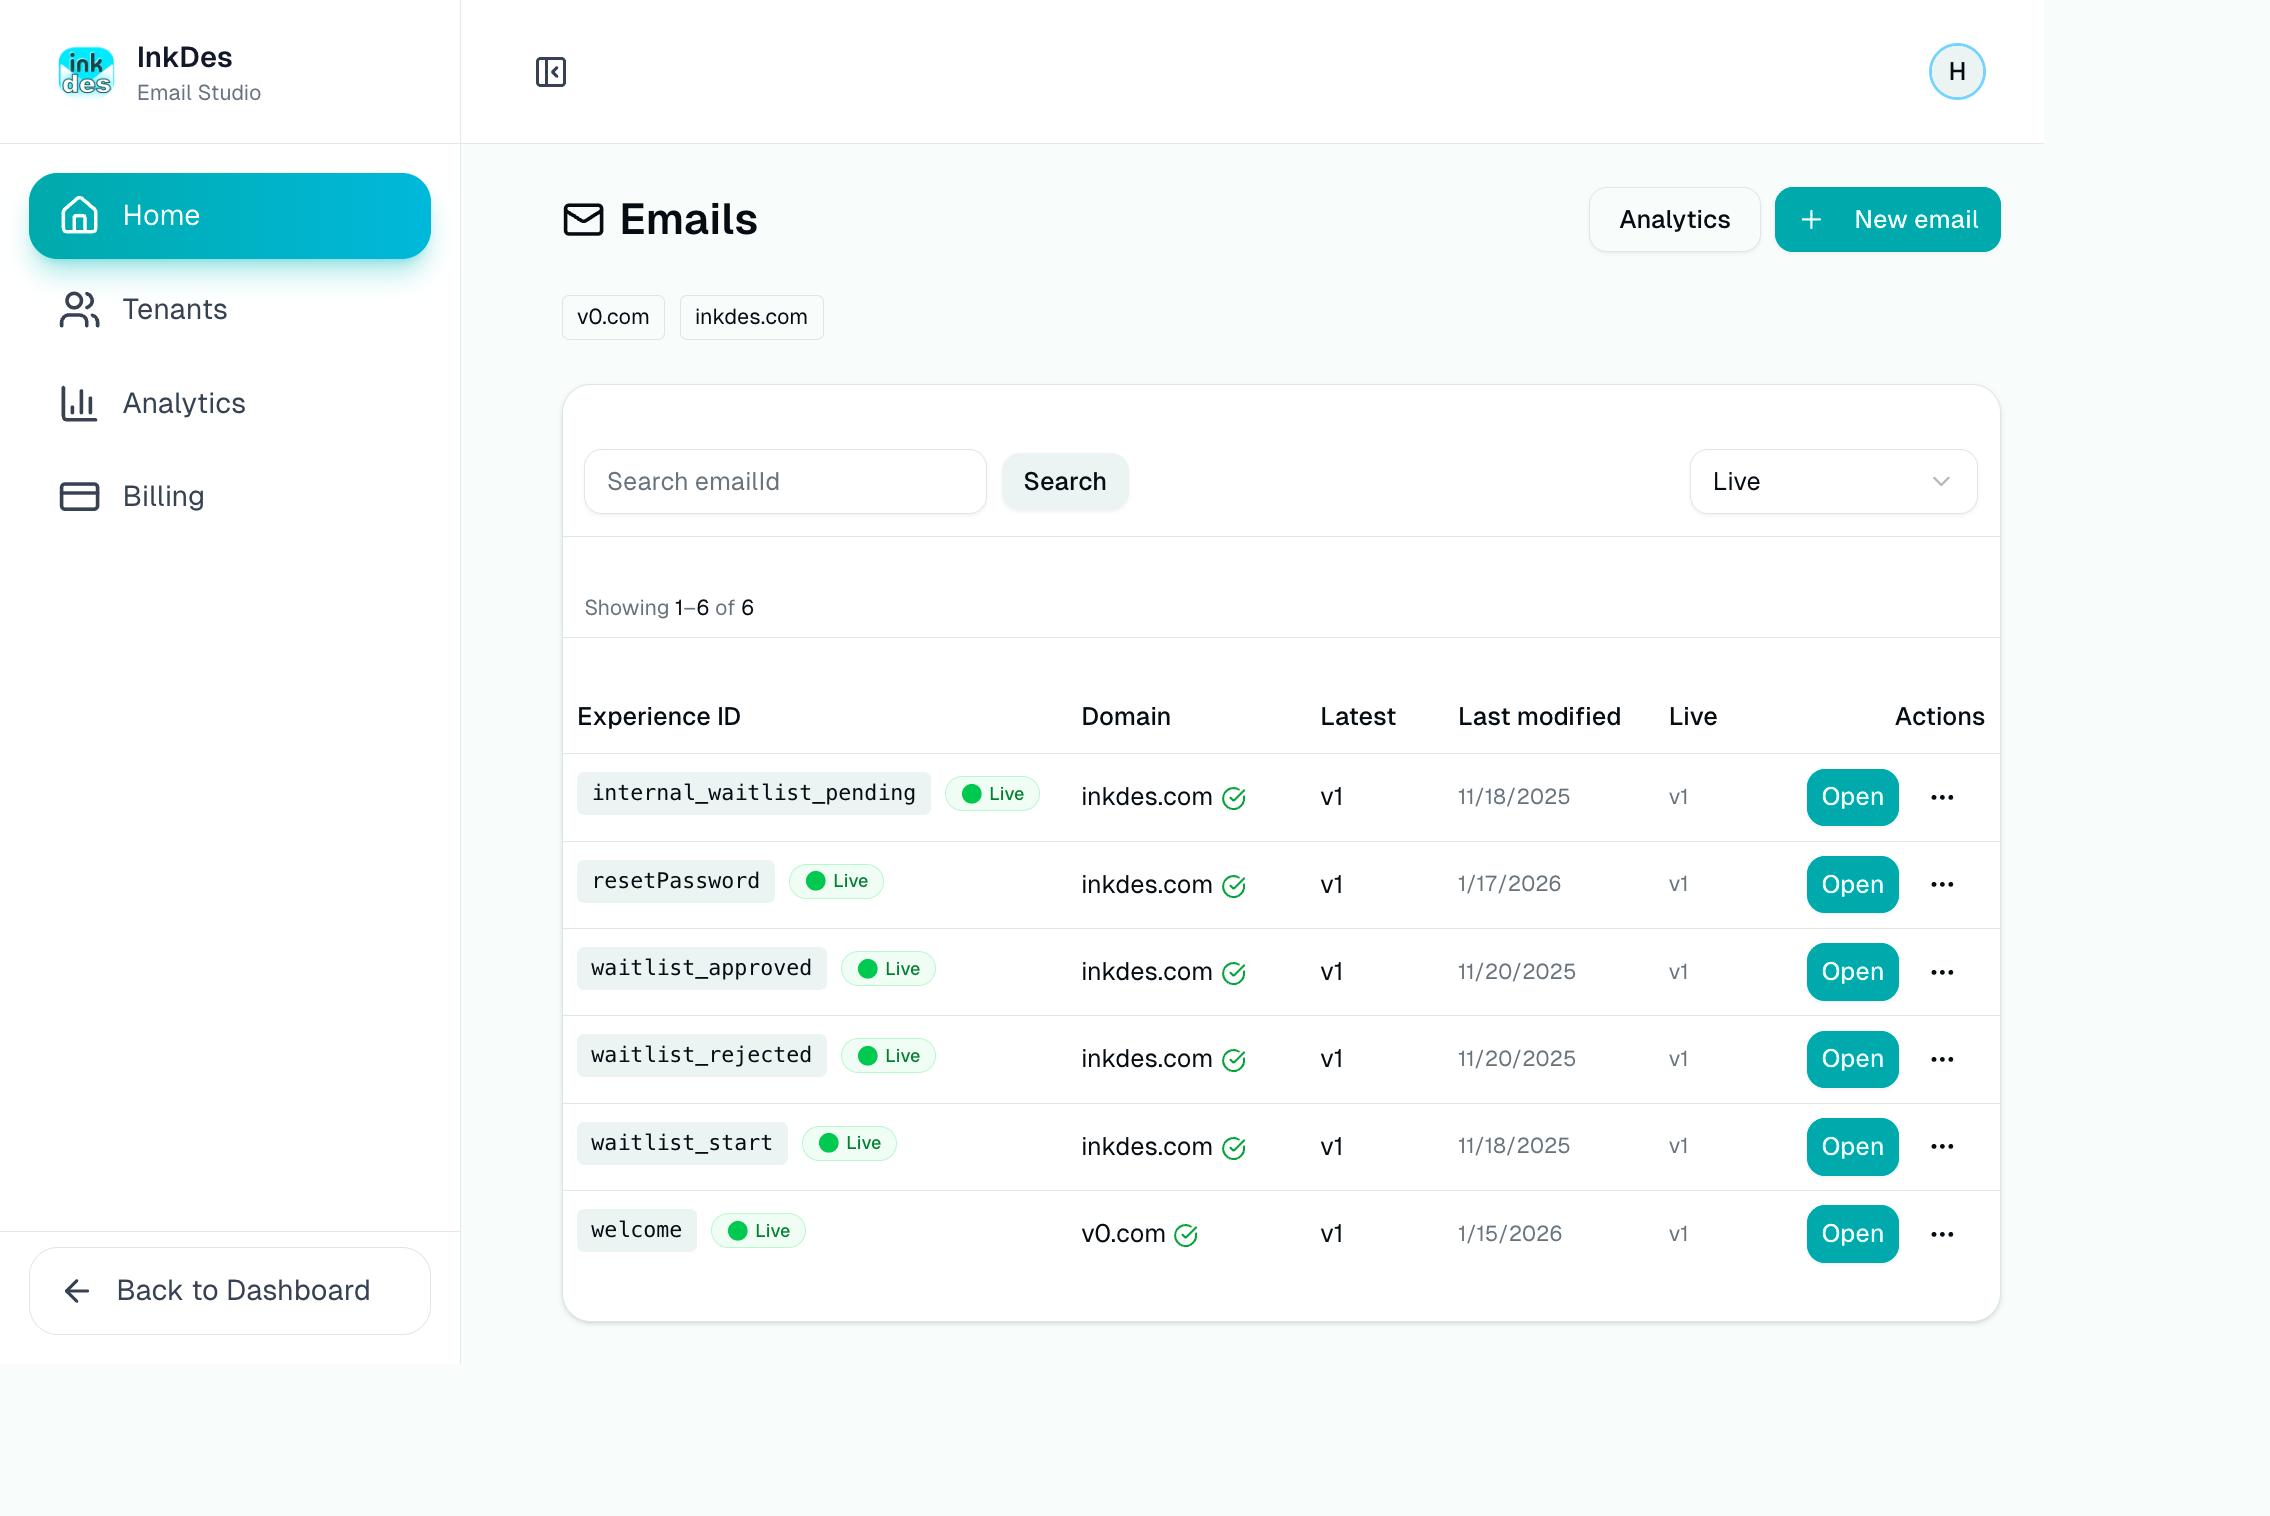Select the Home icon in the sidebar

point(79,215)
